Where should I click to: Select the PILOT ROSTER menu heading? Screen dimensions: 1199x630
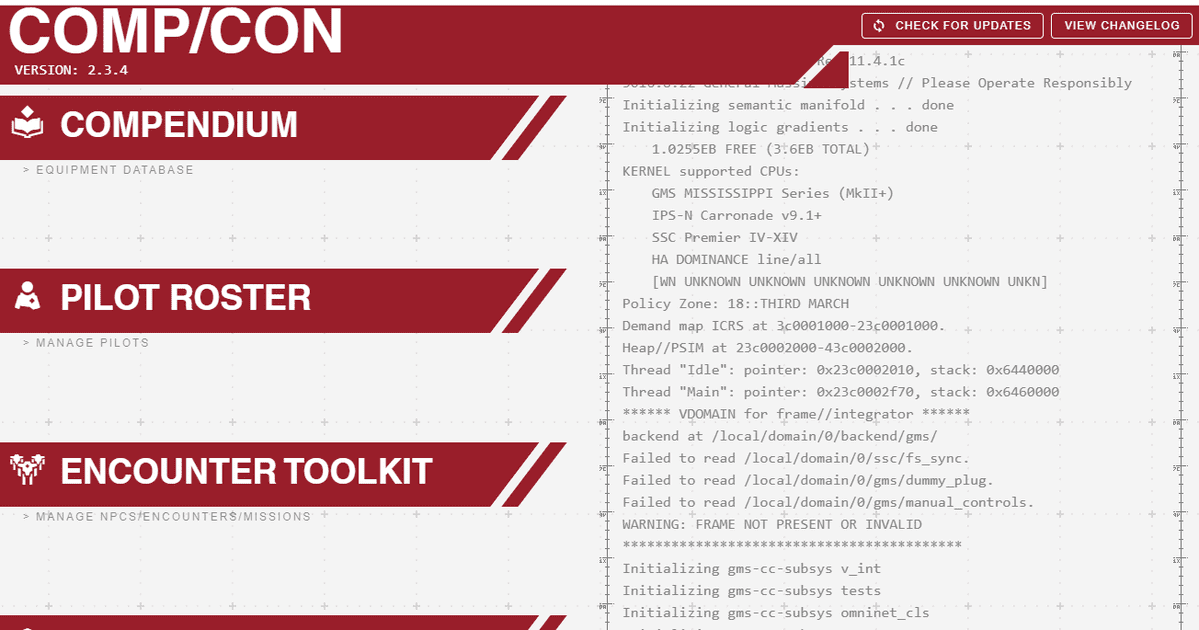pos(185,298)
